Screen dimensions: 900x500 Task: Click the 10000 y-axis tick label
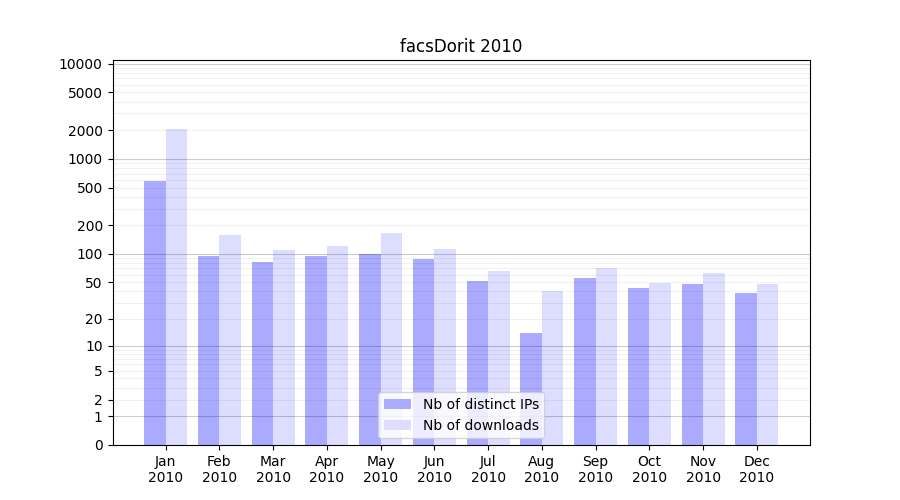81,64
